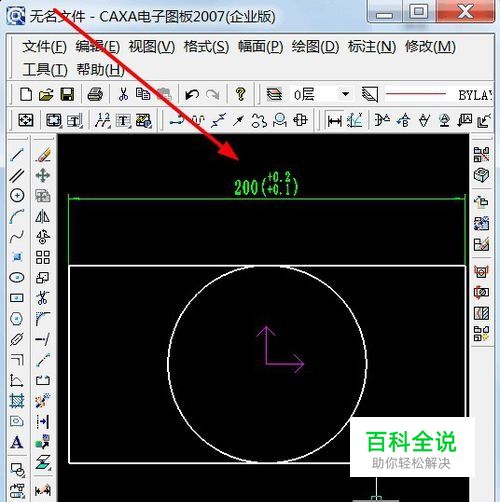Print the drawing

[x=95, y=95]
